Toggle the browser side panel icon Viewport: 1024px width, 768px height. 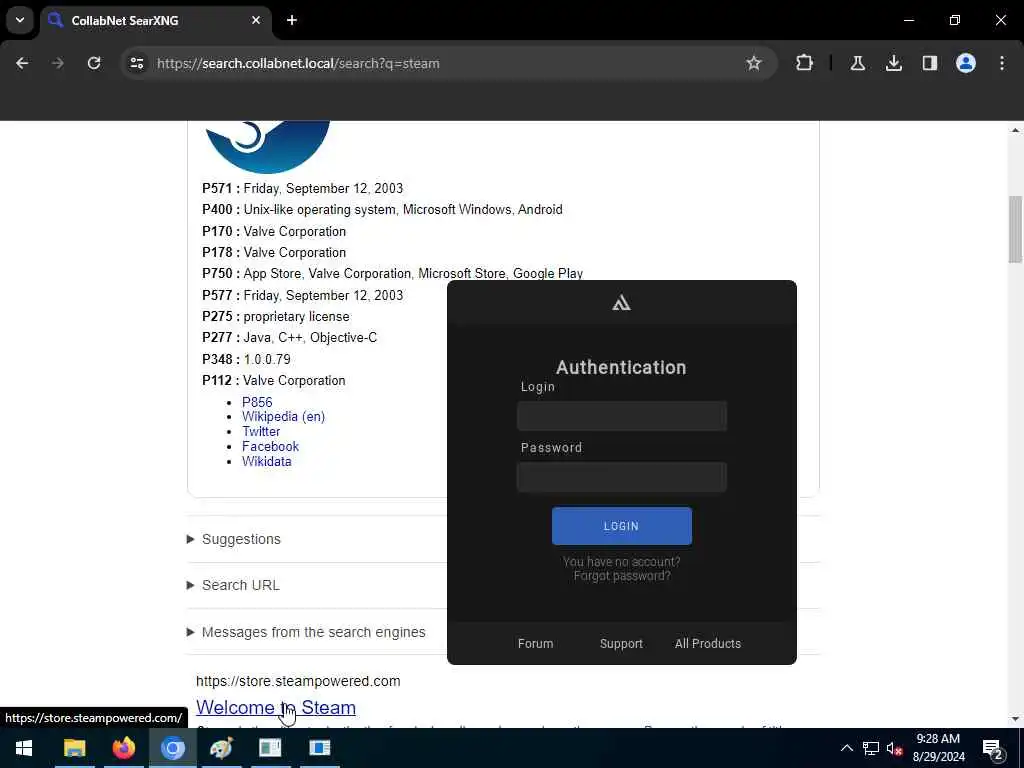930,63
